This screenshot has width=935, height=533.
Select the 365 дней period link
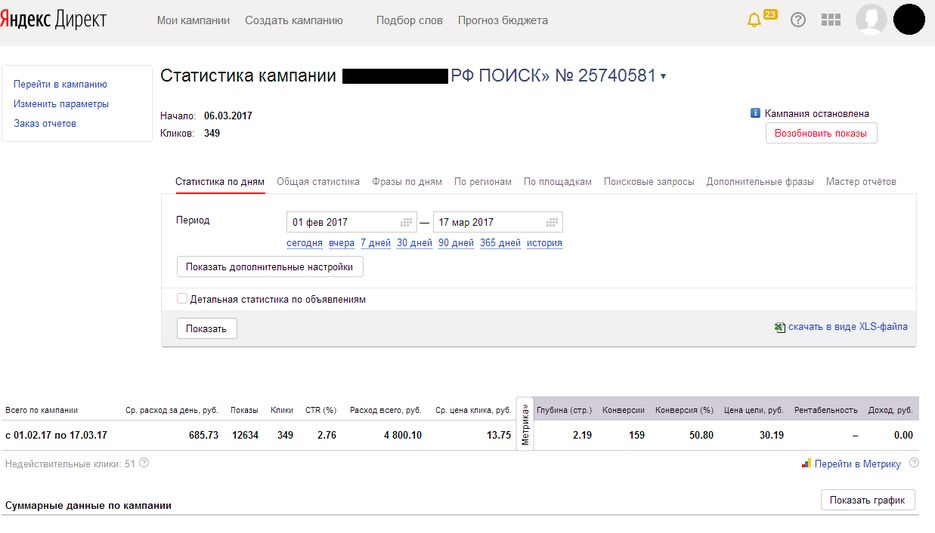500,243
